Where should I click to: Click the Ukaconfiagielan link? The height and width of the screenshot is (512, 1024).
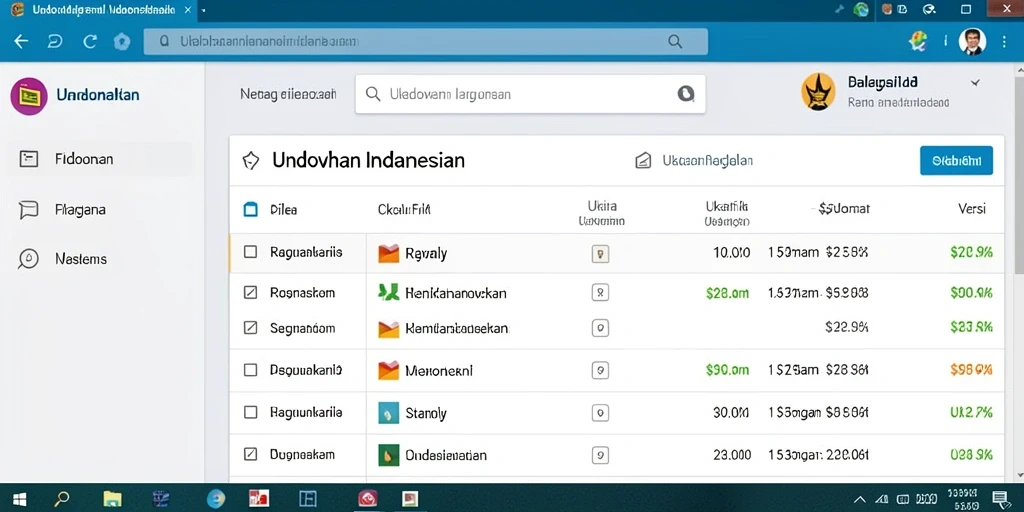(708, 161)
